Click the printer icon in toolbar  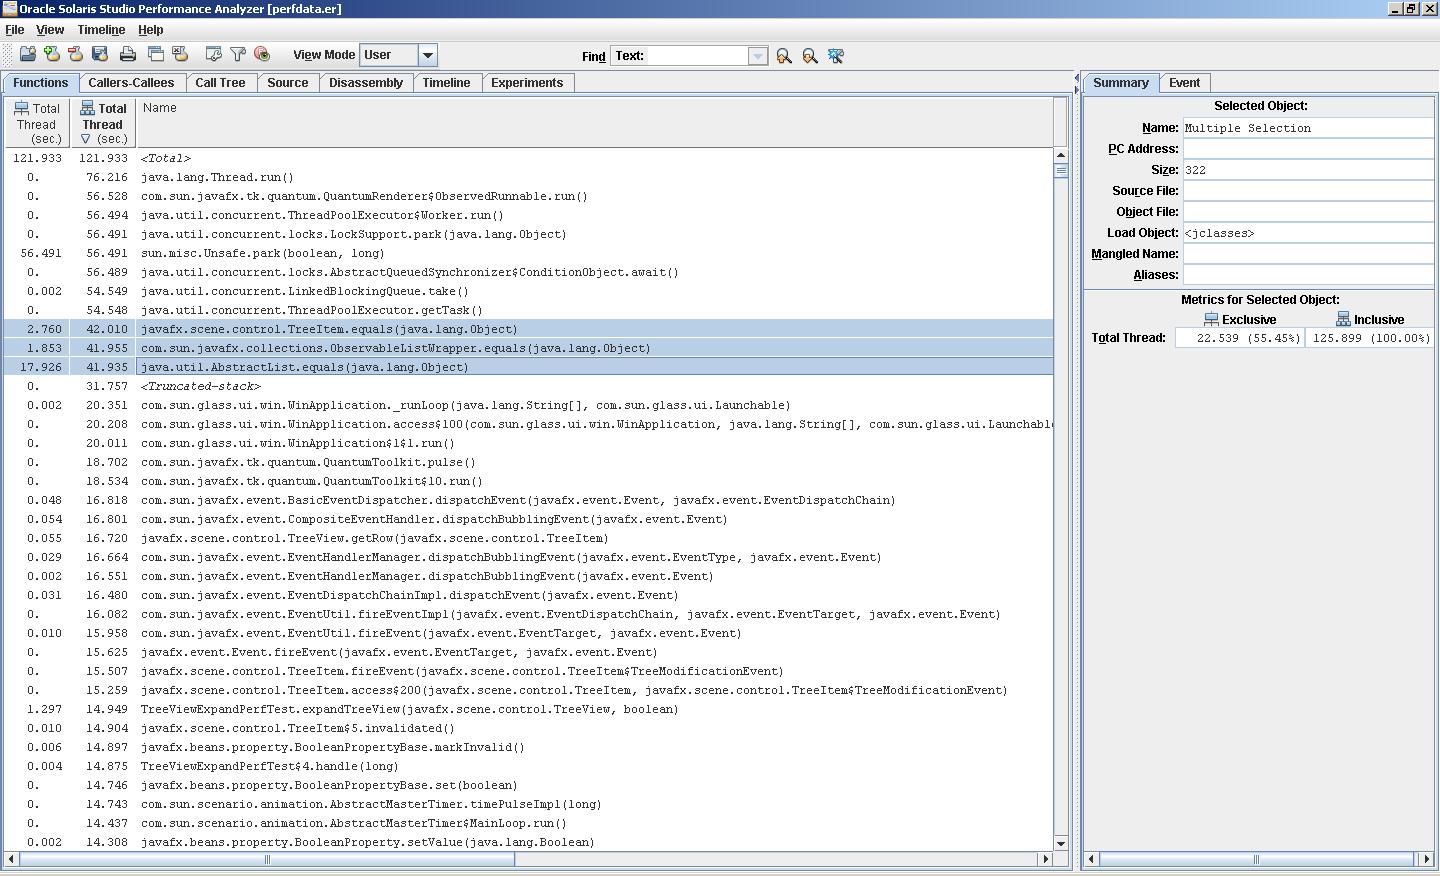click(128, 55)
